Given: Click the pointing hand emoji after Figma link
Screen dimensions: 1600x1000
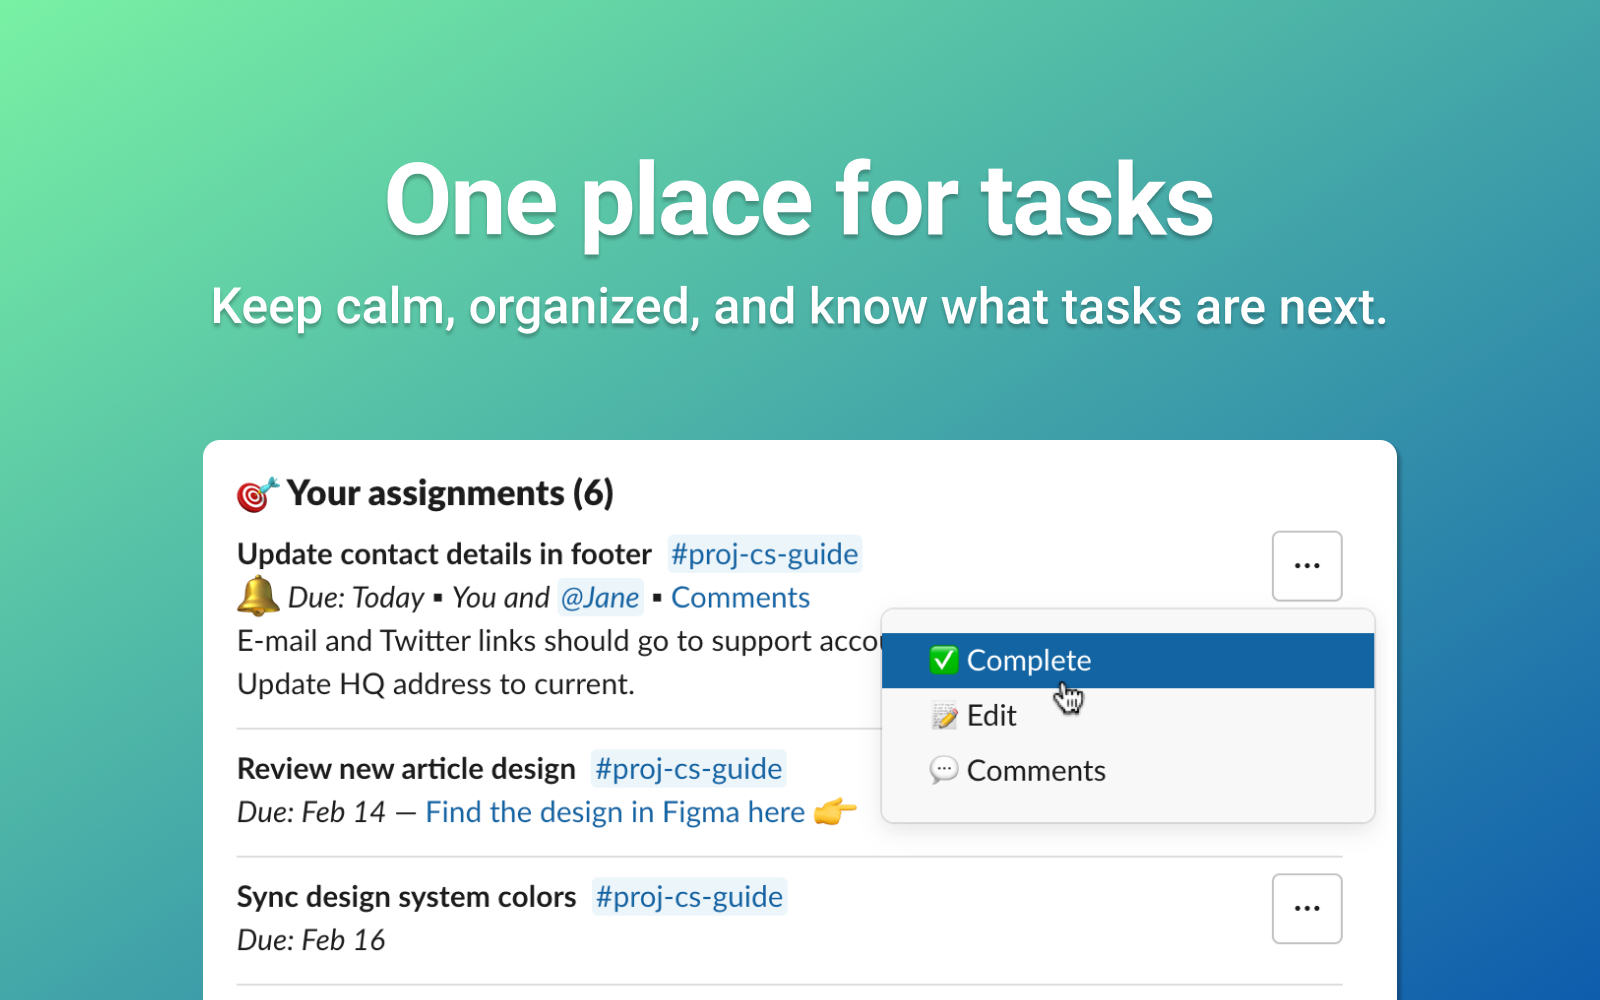Looking at the screenshot, I should [835, 811].
